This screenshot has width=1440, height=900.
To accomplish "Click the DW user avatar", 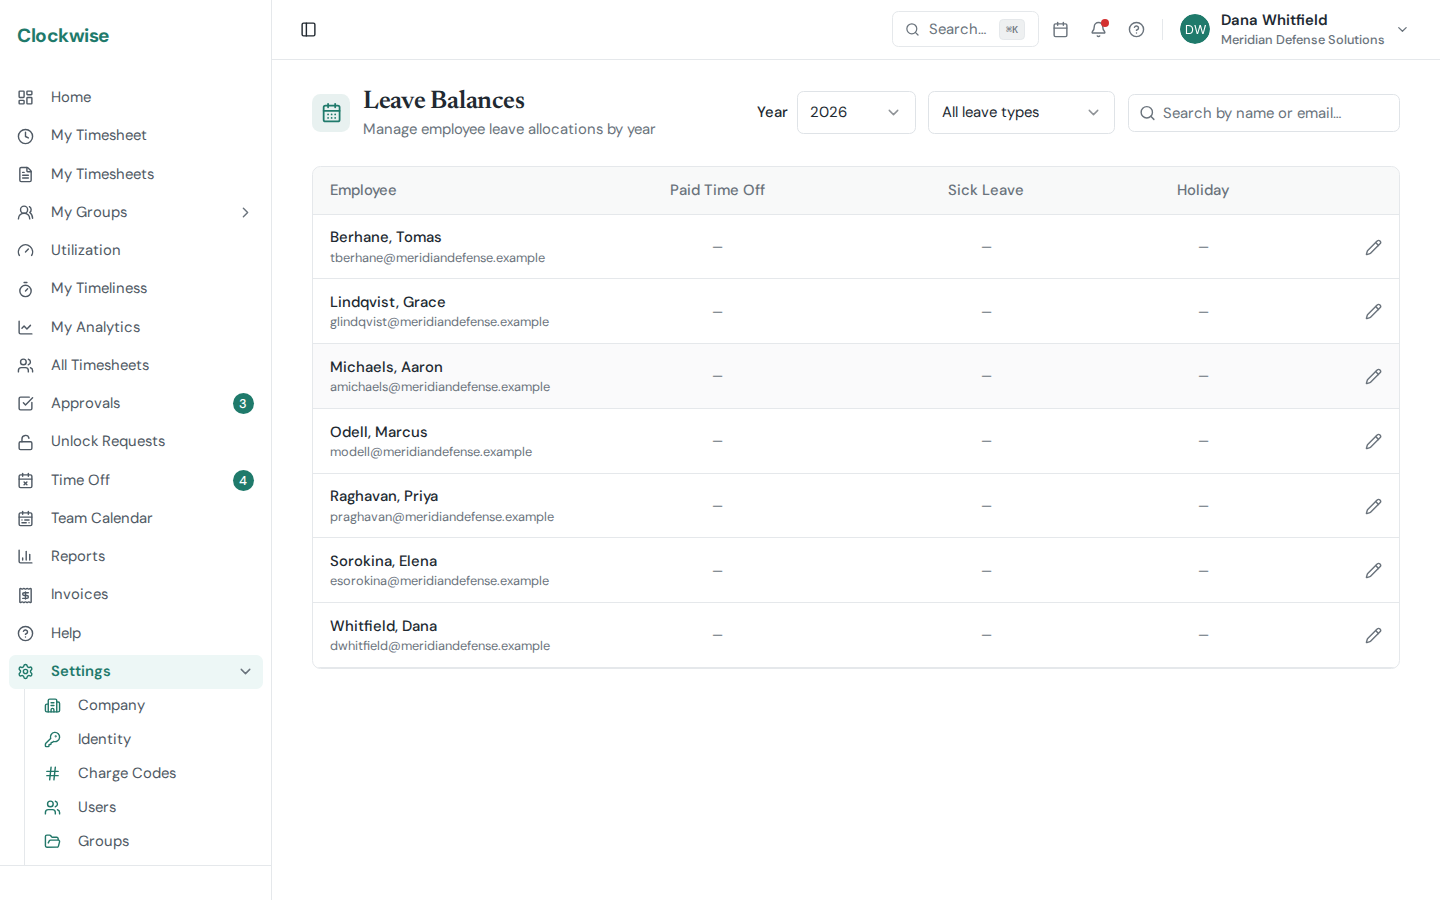I will [1195, 30].
